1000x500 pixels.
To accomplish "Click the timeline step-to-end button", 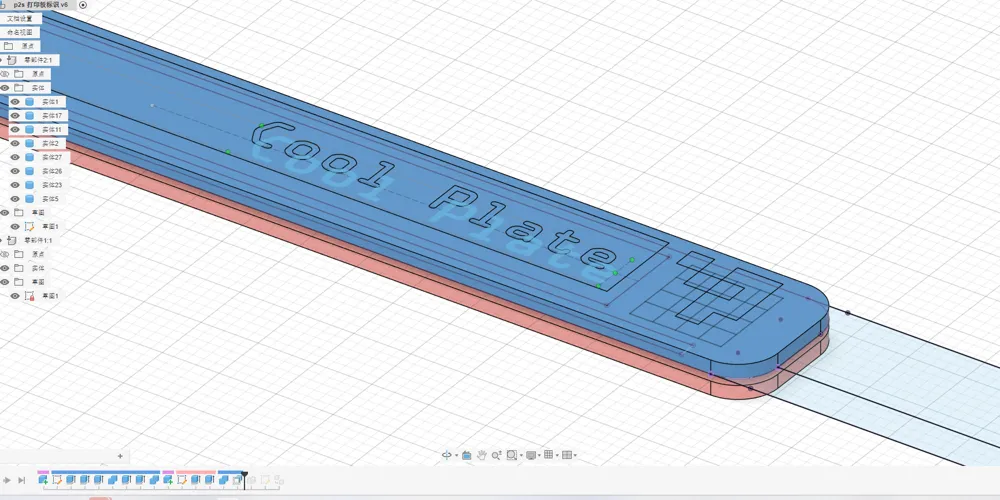I will [22, 480].
